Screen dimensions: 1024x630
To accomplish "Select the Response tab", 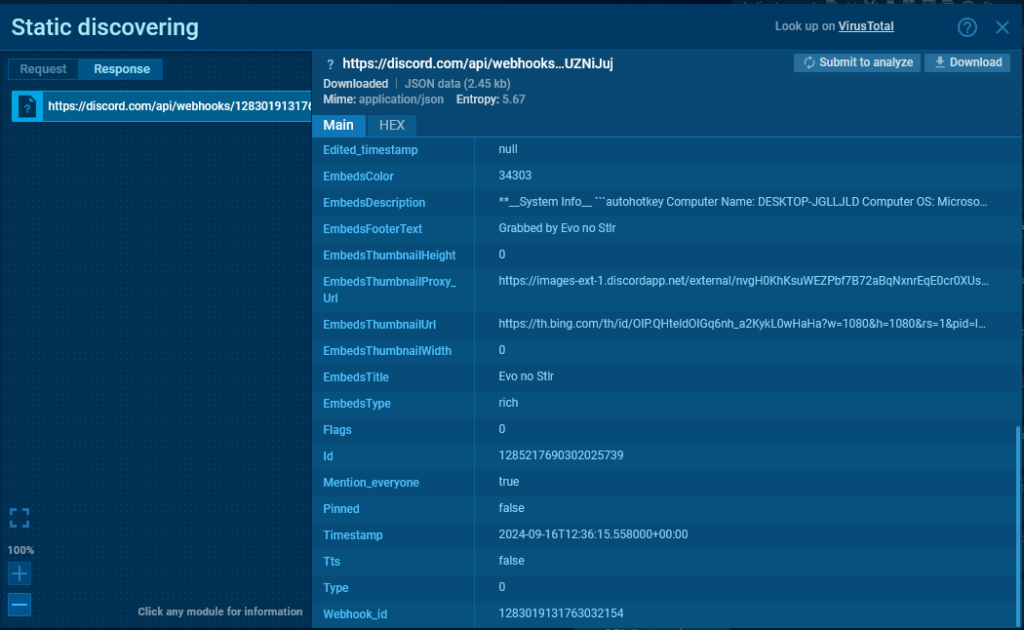I will point(121,69).
